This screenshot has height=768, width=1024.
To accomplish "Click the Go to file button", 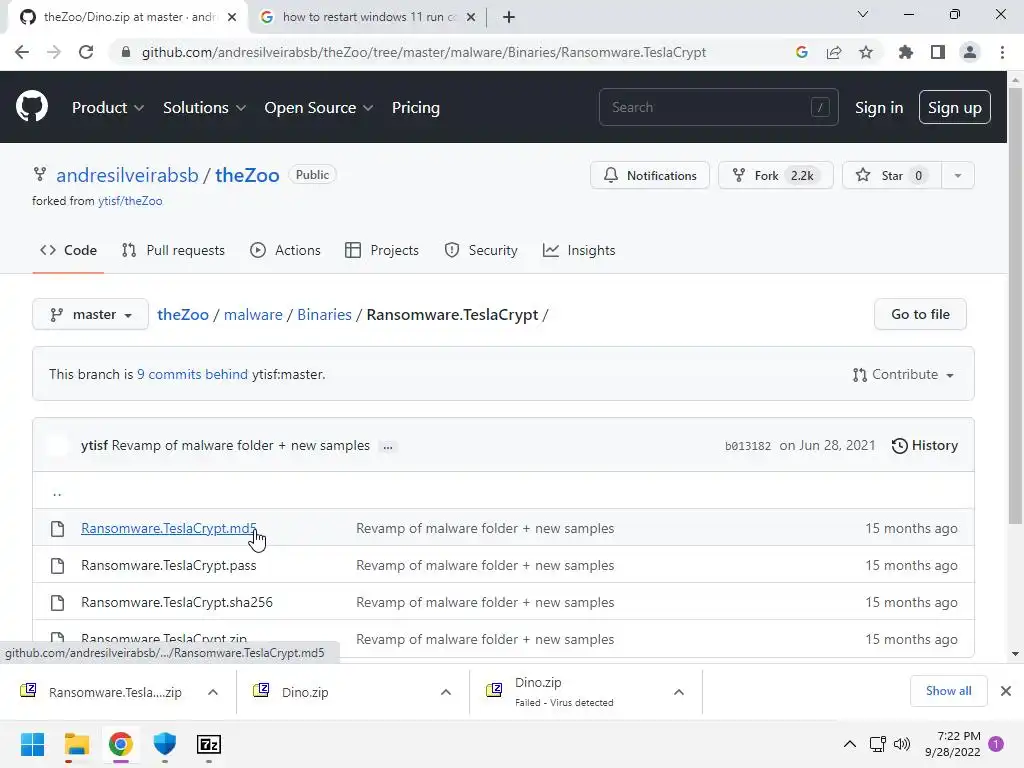I will tap(920, 314).
